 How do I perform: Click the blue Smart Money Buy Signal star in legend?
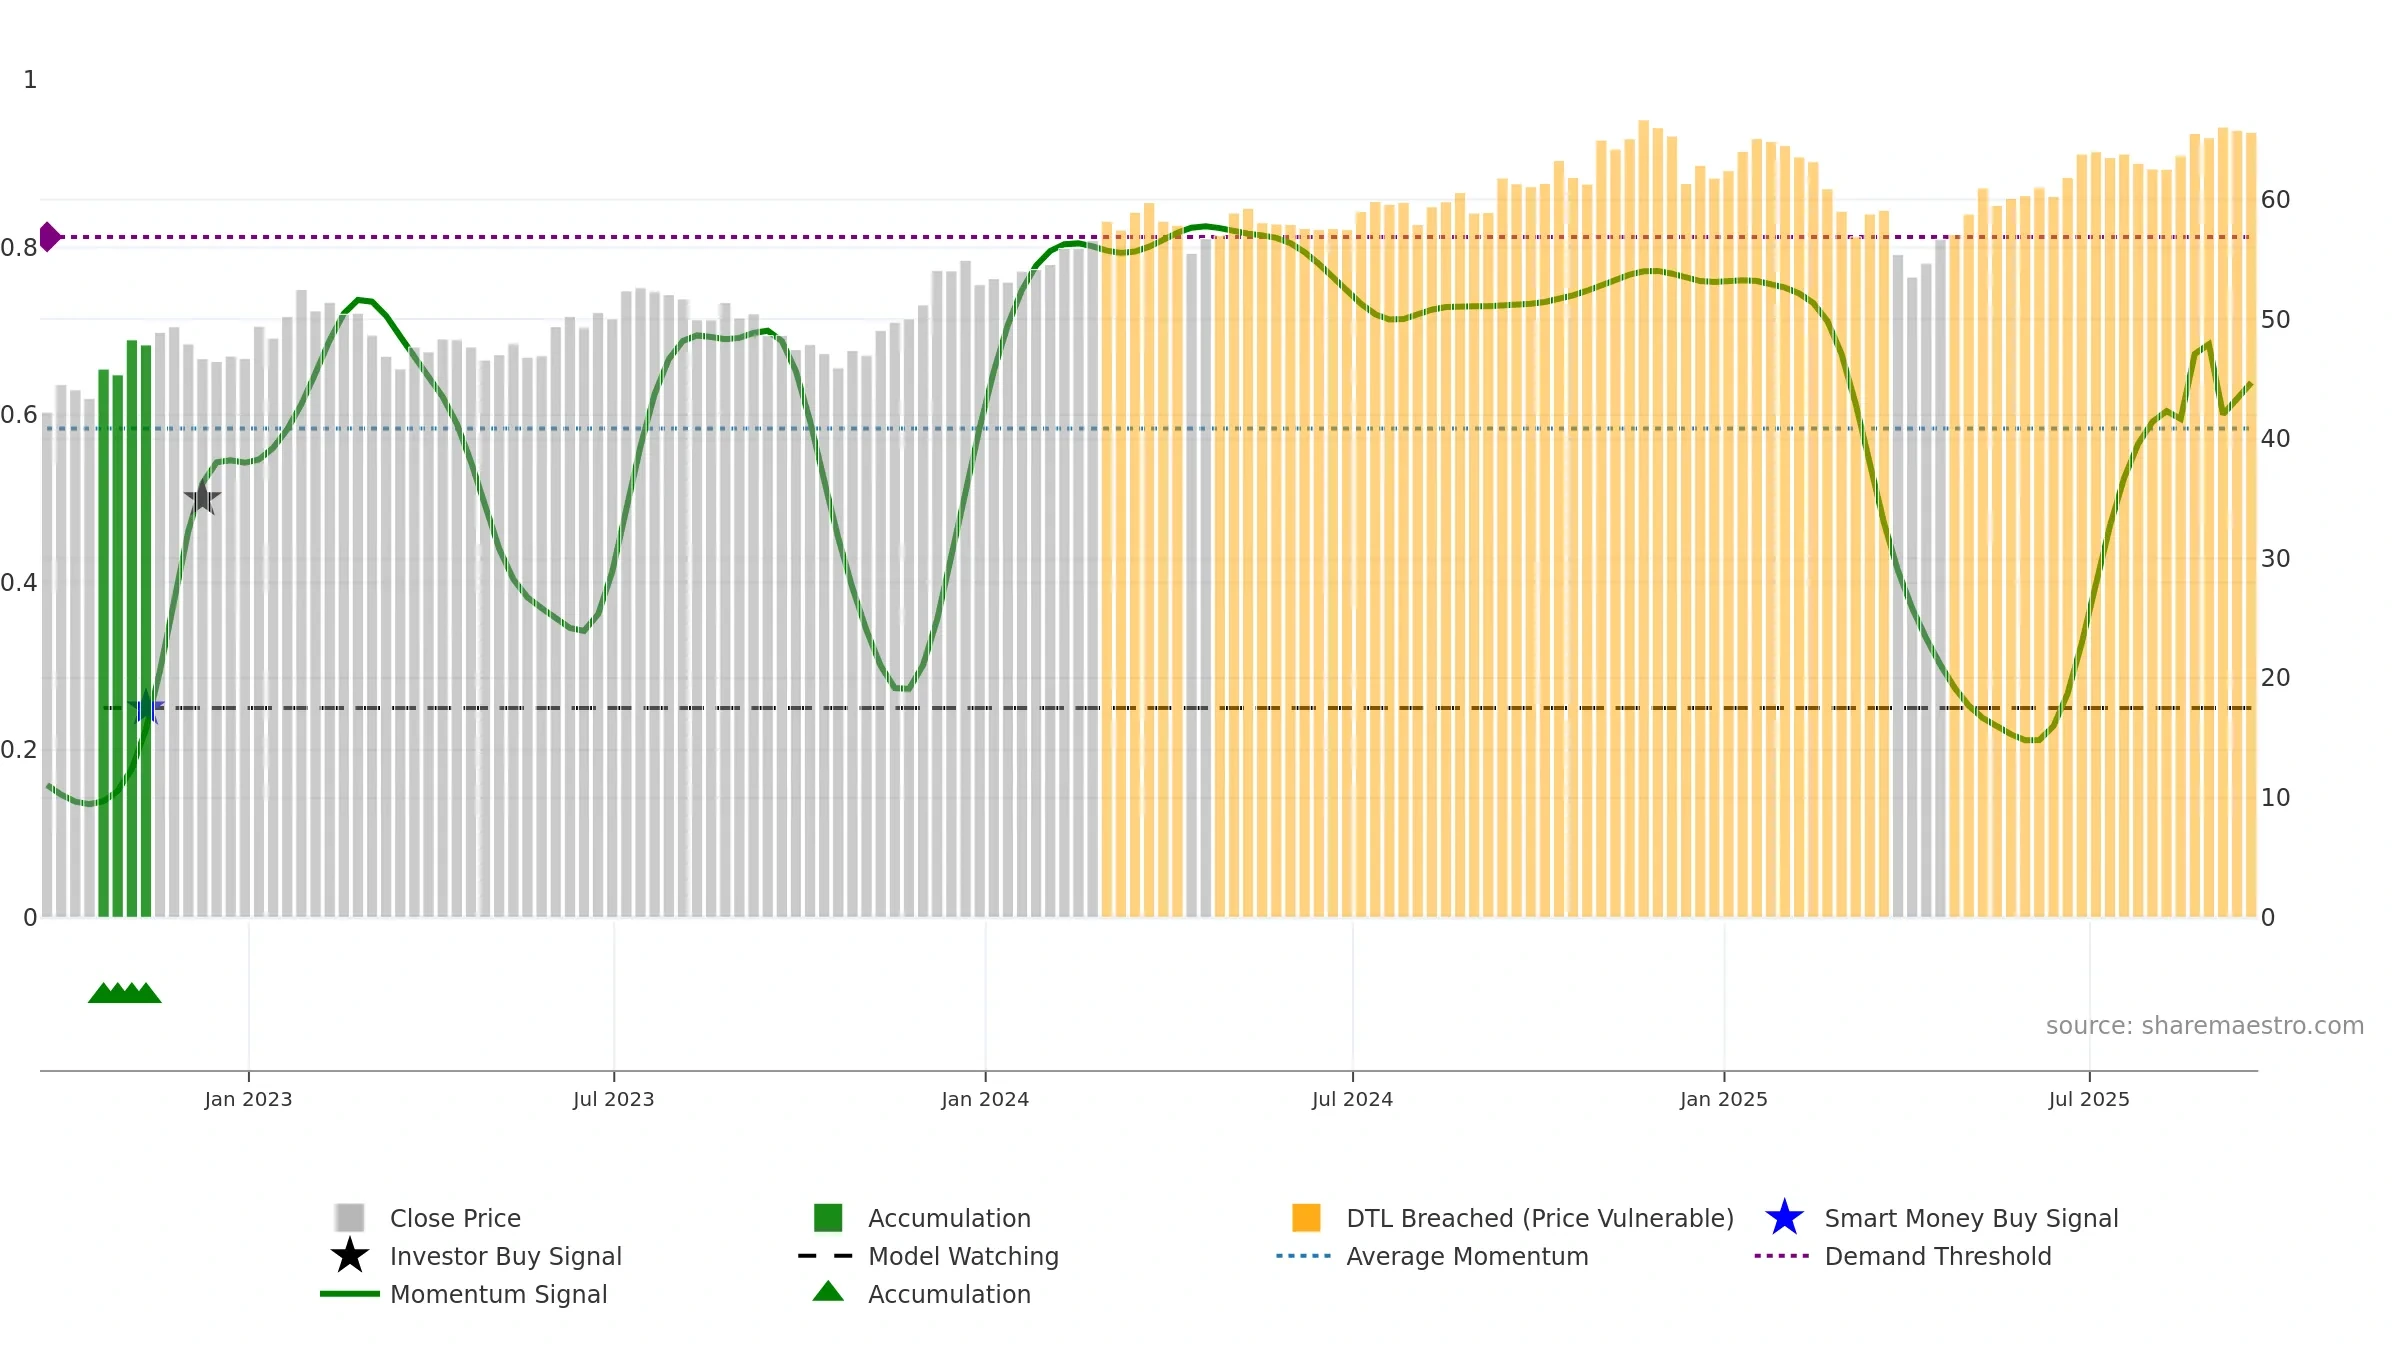[1784, 1218]
